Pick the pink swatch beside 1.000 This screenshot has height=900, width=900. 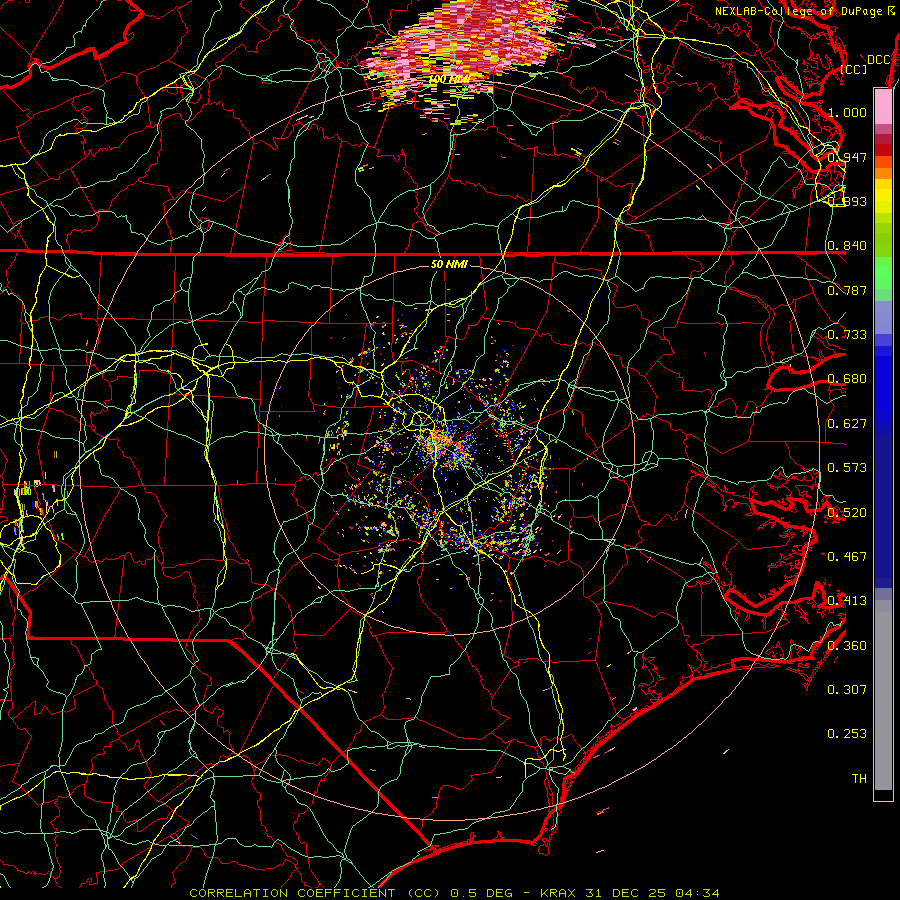[x=883, y=107]
